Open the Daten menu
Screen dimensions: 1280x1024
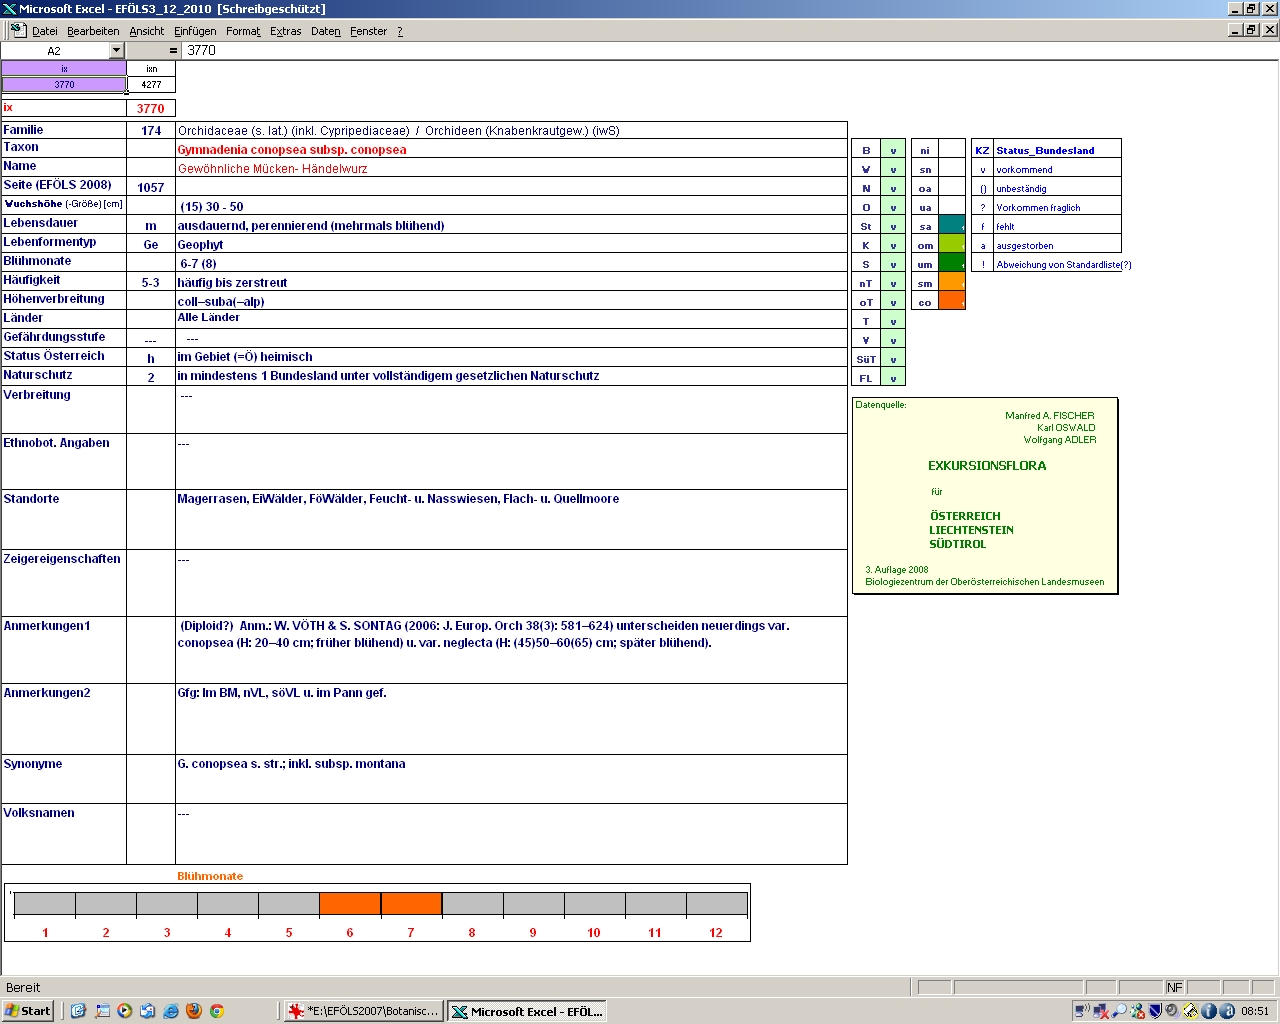[x=326, y=31]
